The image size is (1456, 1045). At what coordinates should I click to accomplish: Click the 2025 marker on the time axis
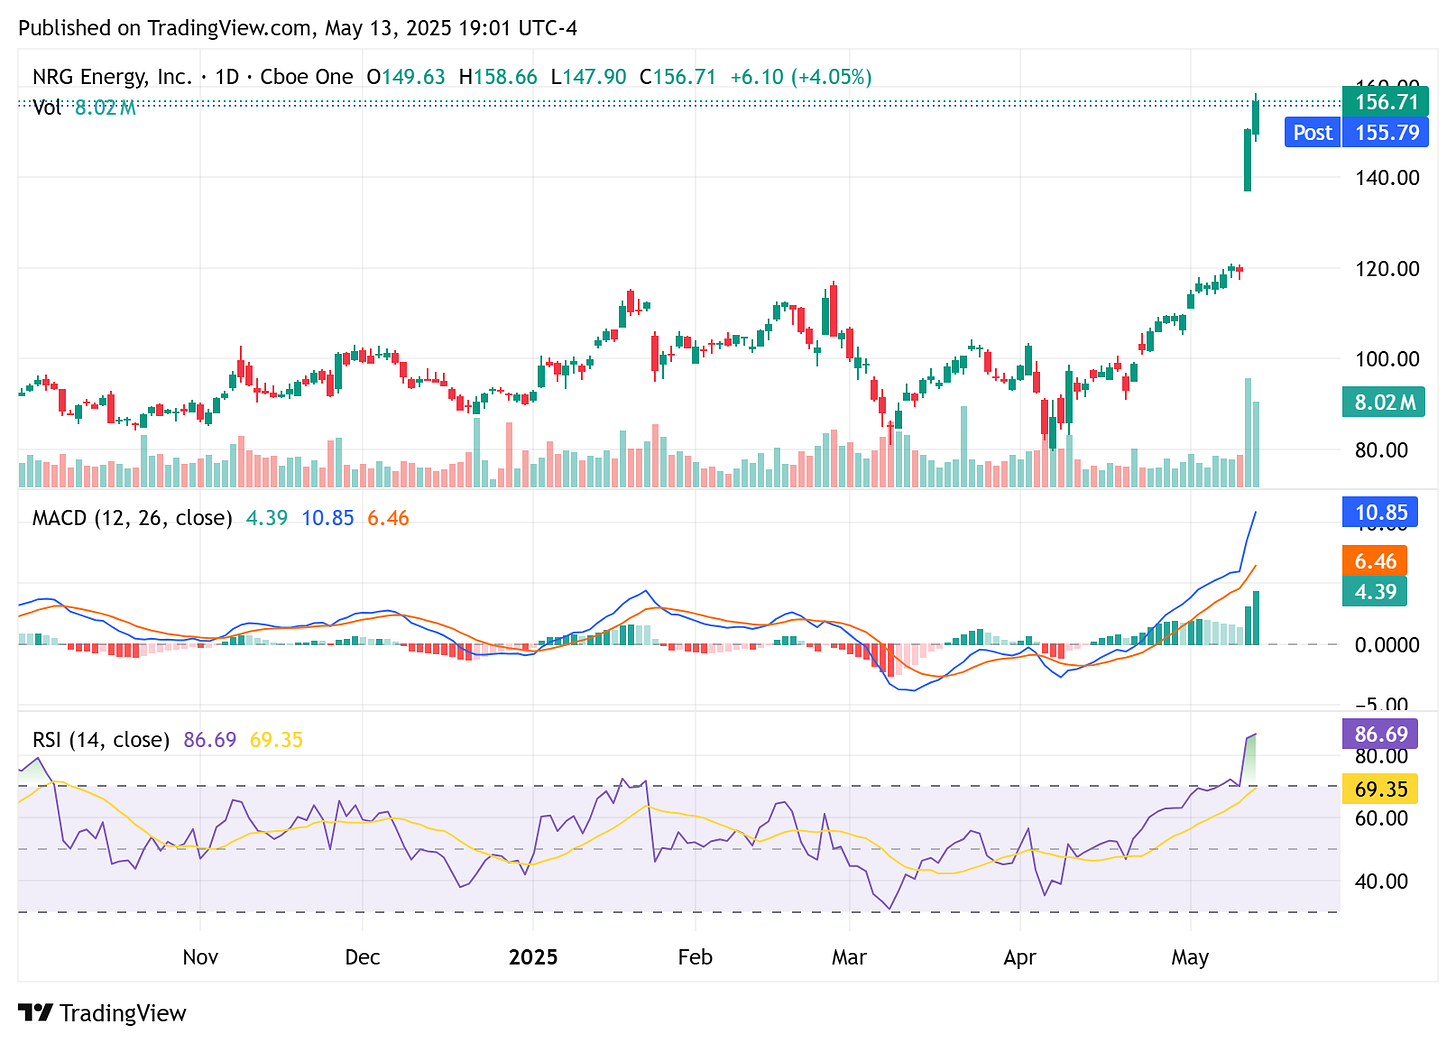point(534,957)
